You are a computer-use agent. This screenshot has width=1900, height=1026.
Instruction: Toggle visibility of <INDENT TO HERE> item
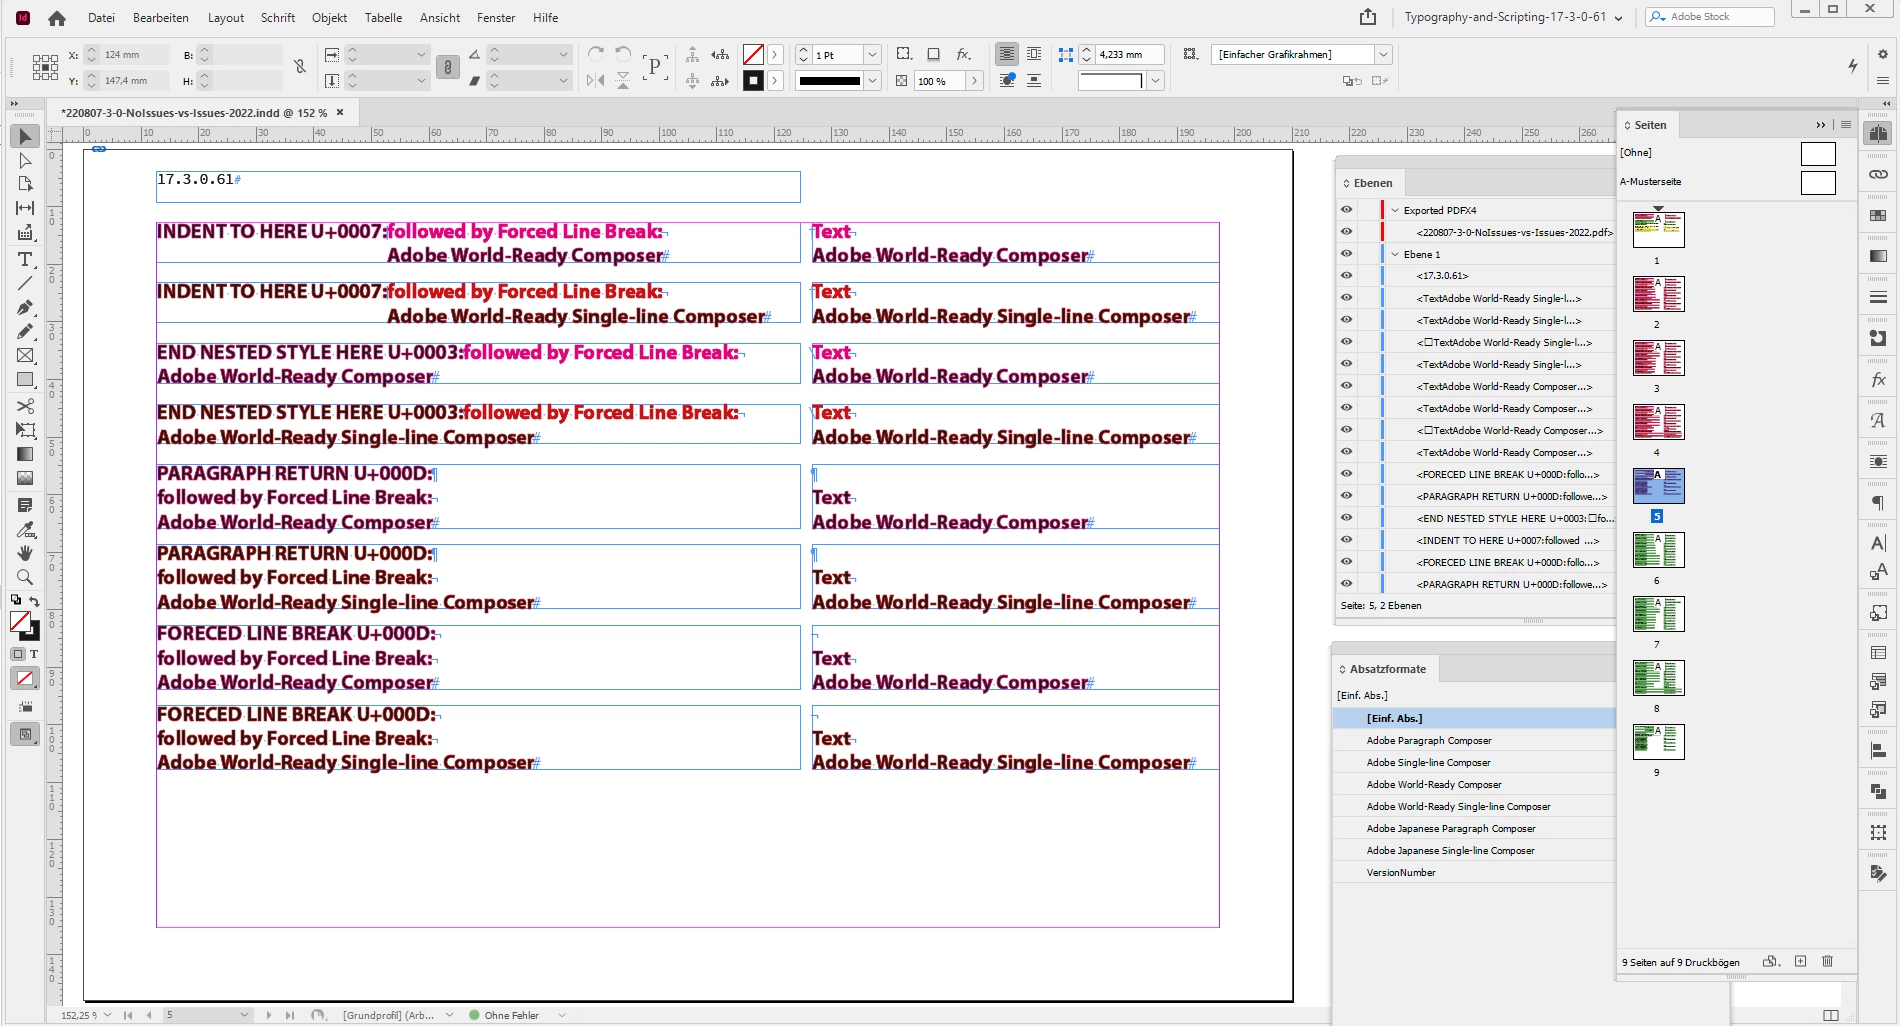click(1346, 540)
